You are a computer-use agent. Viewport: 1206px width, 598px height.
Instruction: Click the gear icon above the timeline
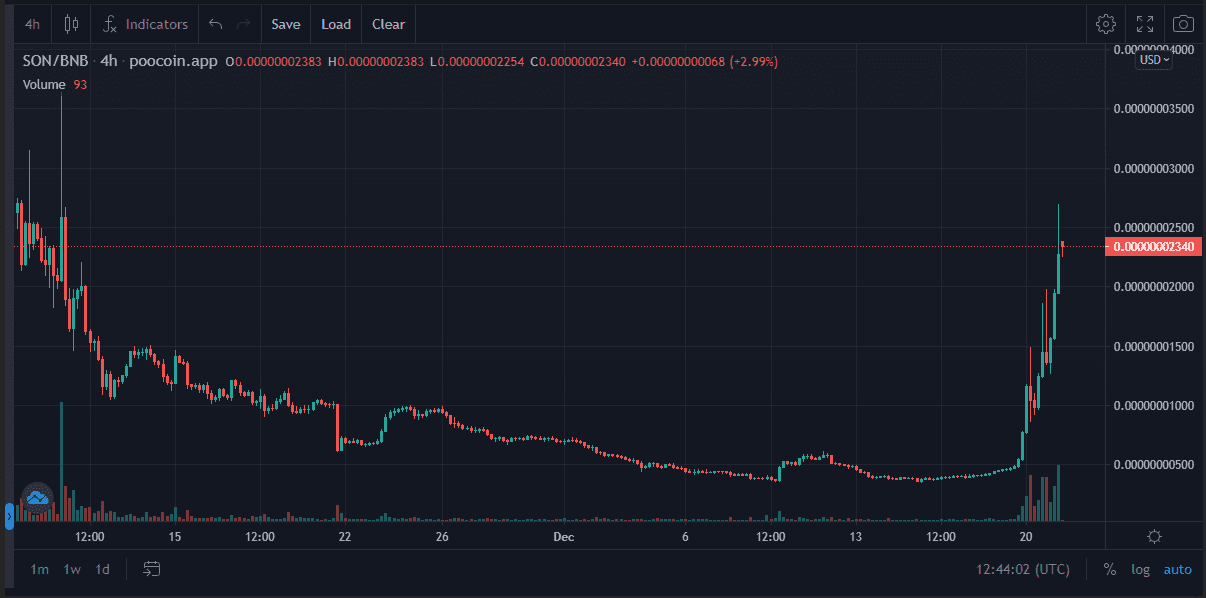click(x=1154, y=537)
